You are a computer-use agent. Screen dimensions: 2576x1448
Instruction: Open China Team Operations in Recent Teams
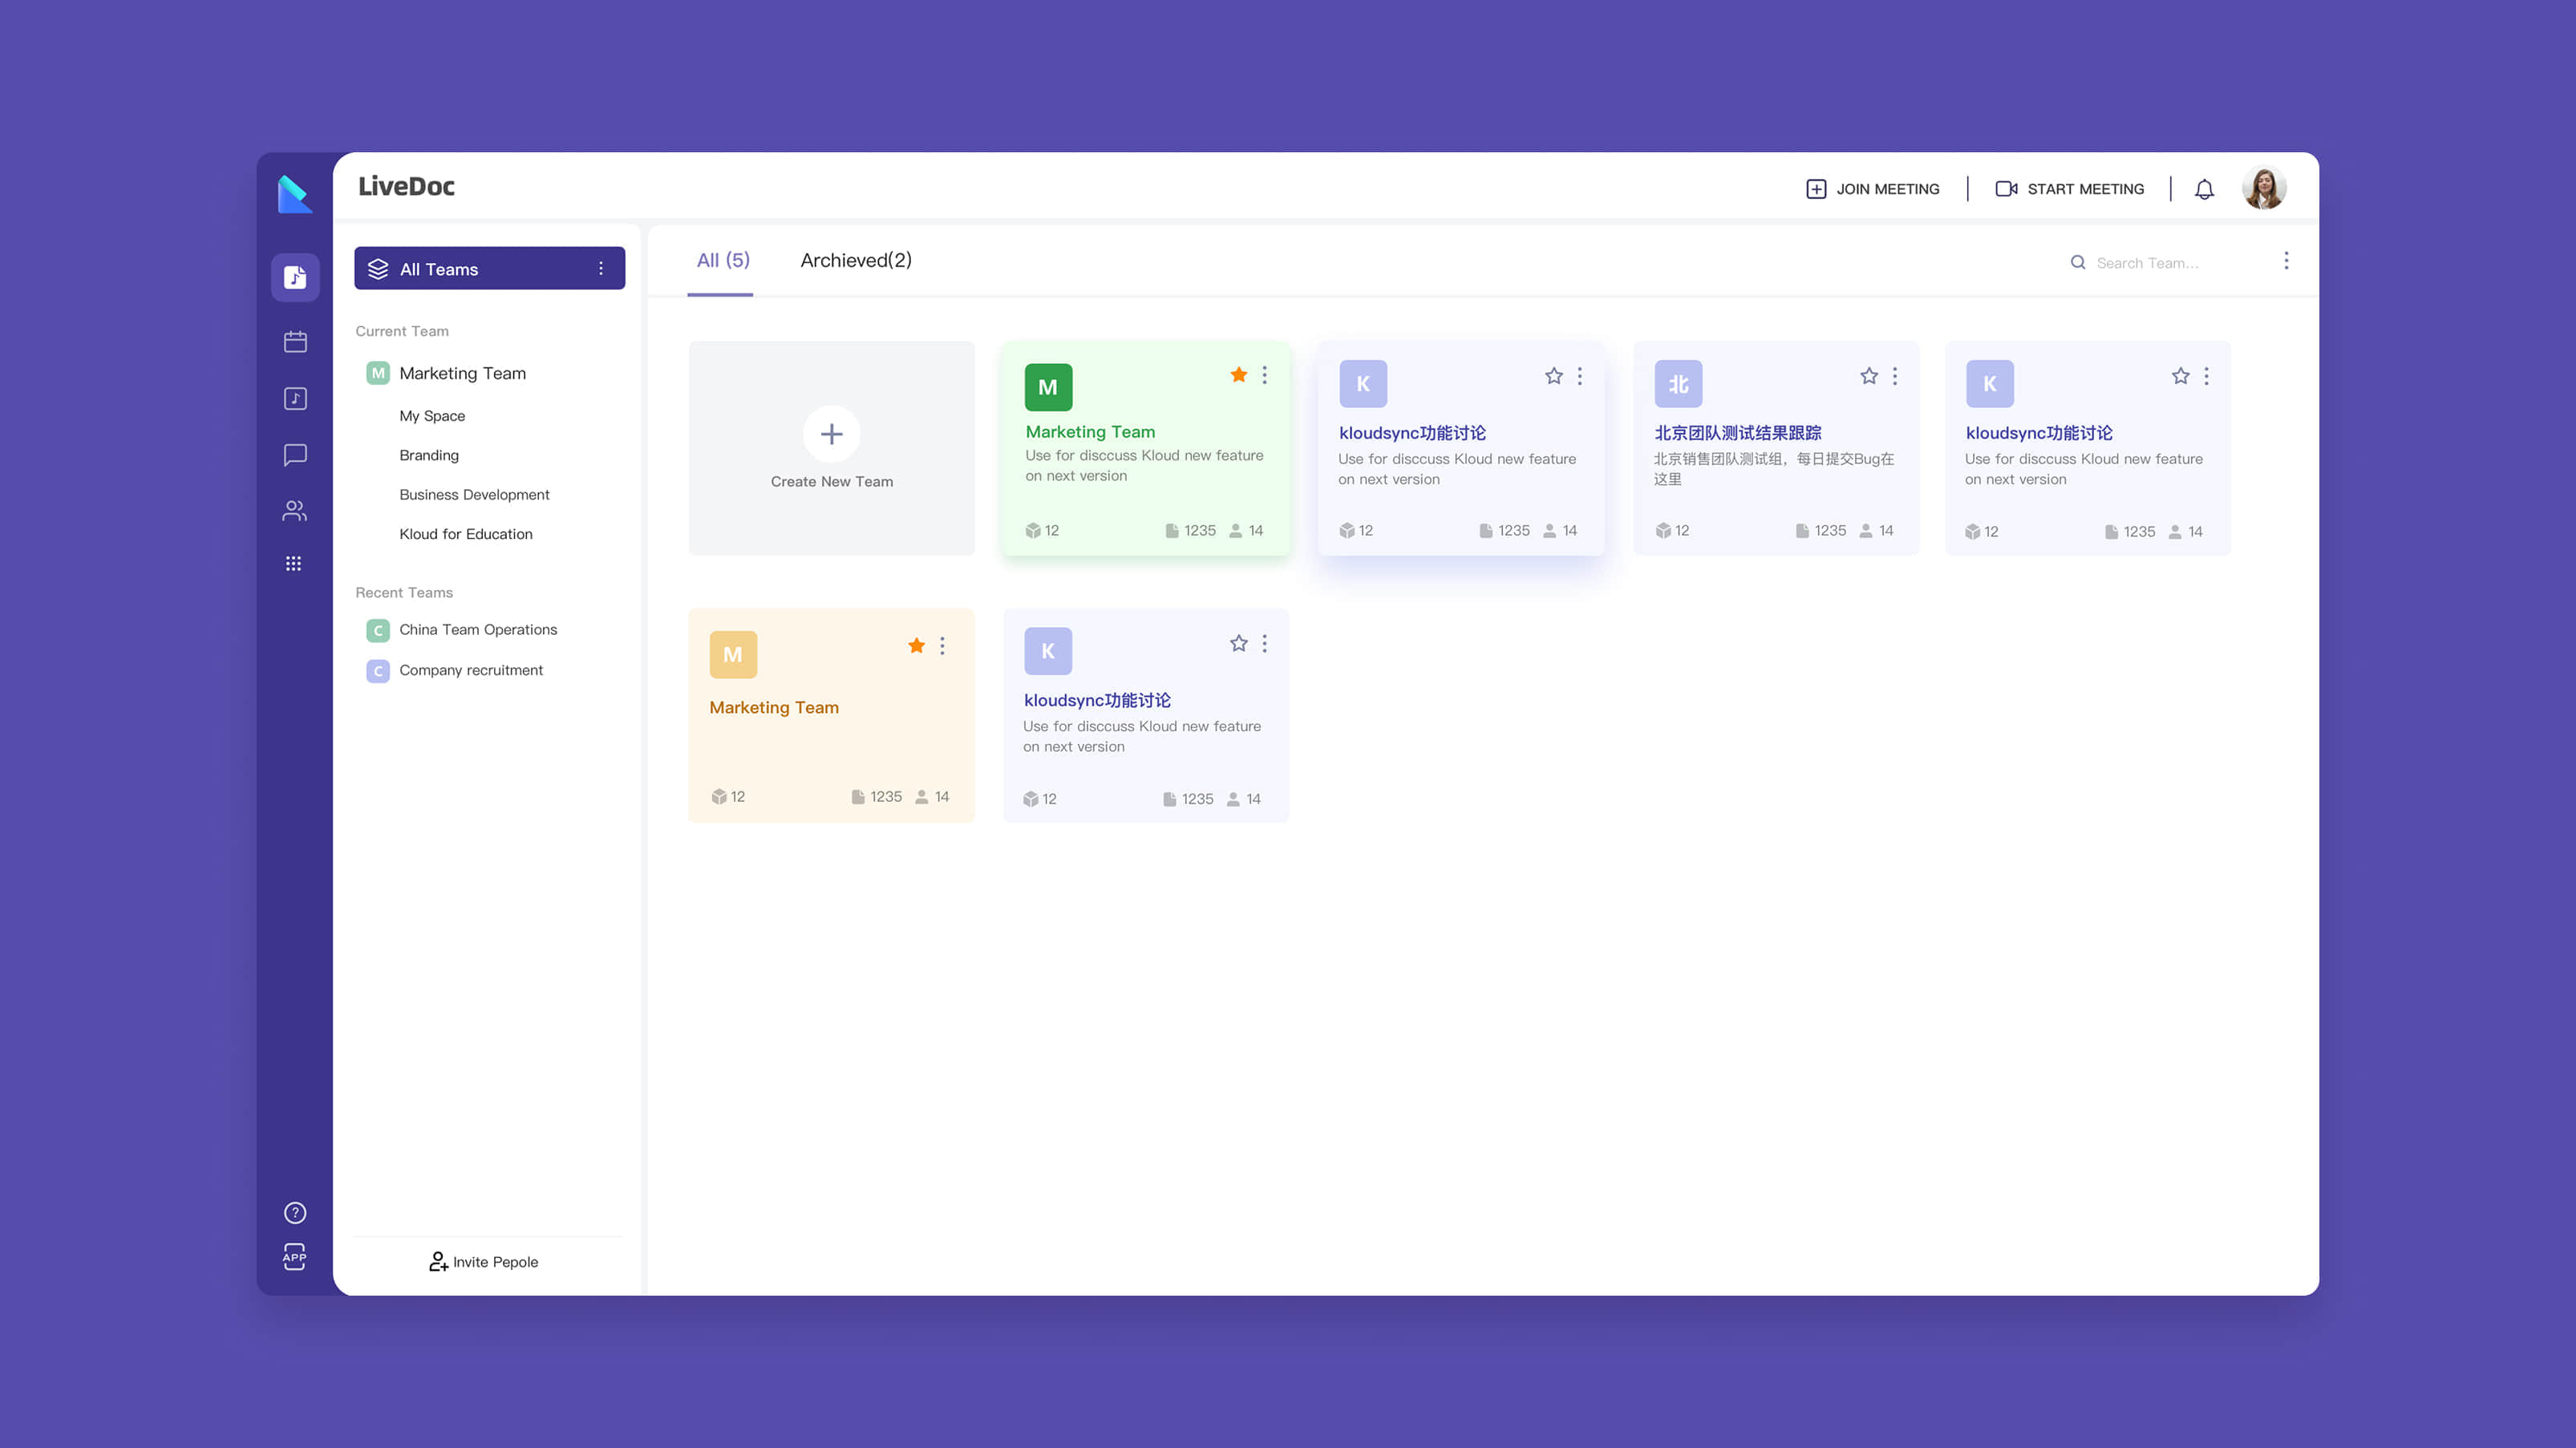(477, 629)
